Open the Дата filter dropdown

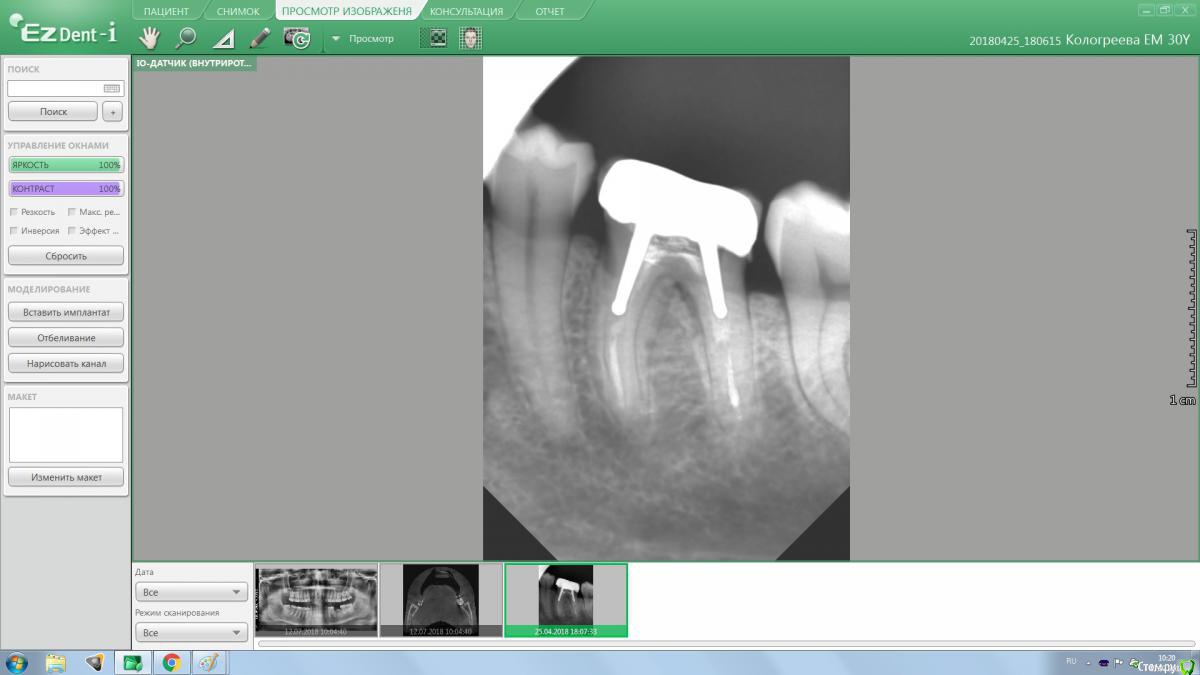pyautogui.click(x=191, y=592)
